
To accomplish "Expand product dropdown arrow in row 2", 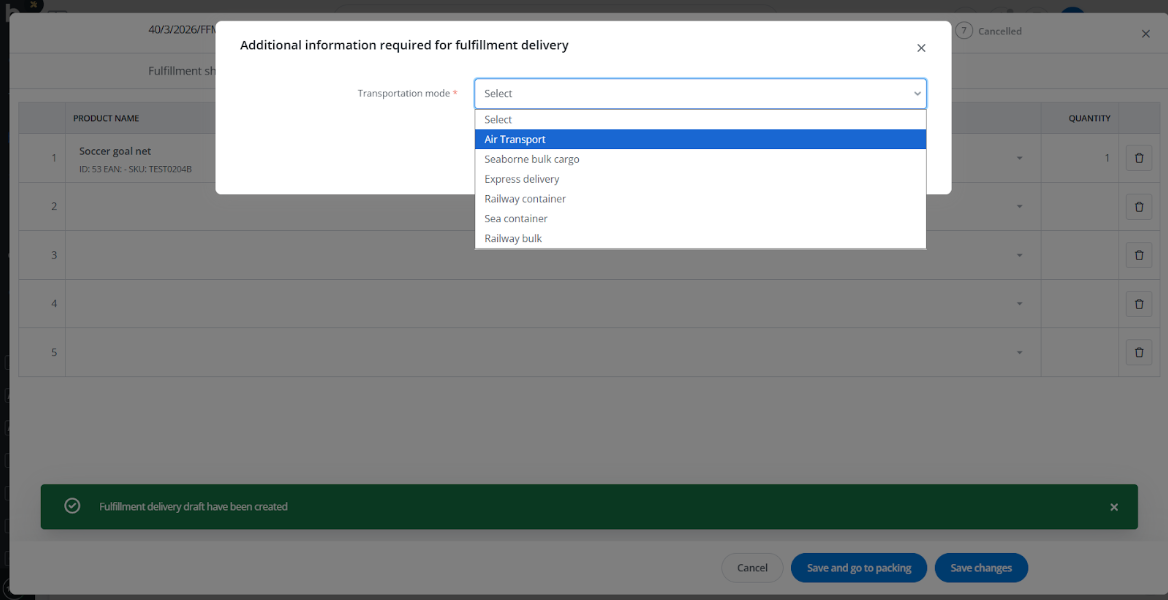I will (1019, 207).
